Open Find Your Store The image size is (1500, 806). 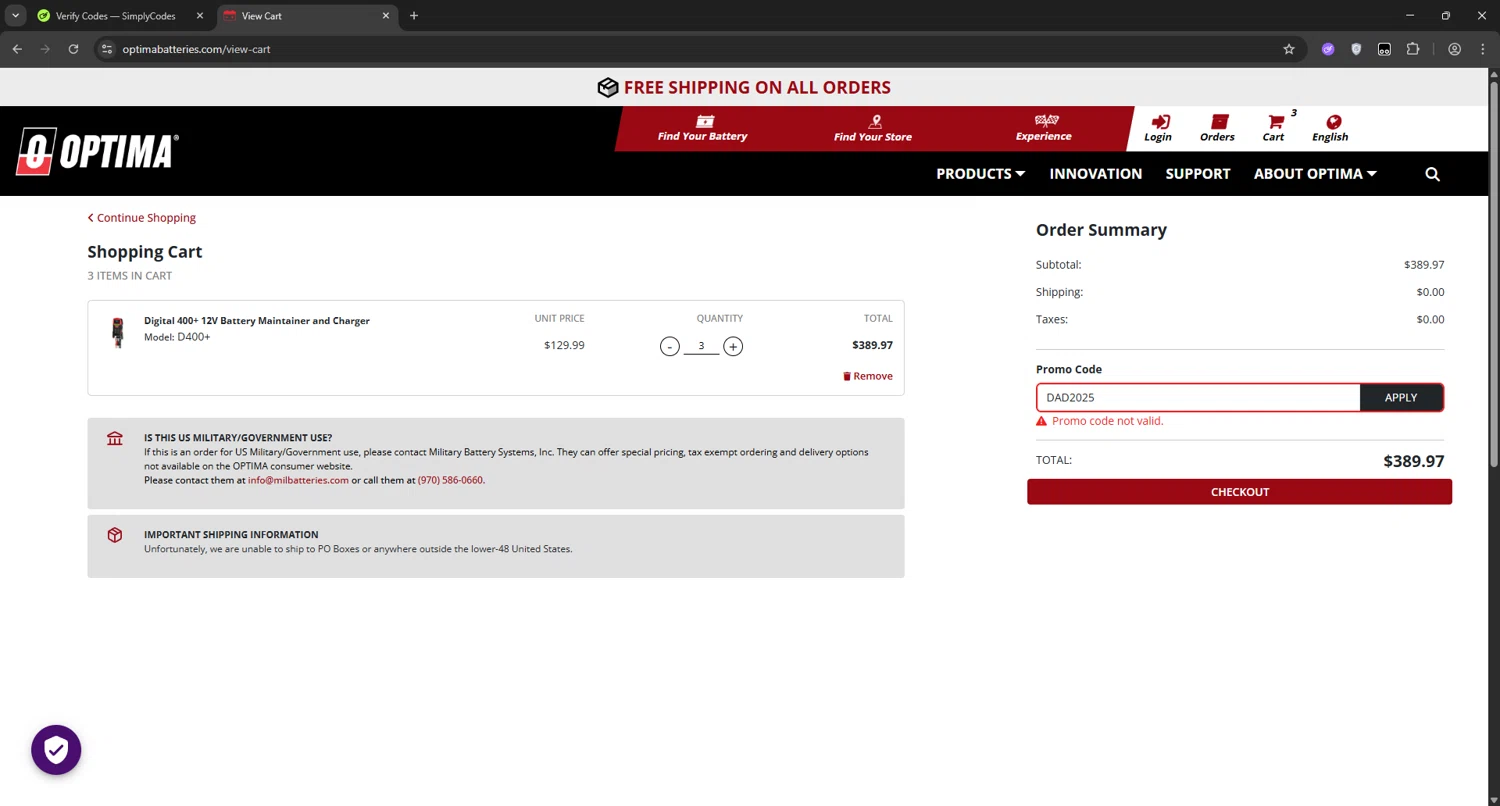[873, 128]
